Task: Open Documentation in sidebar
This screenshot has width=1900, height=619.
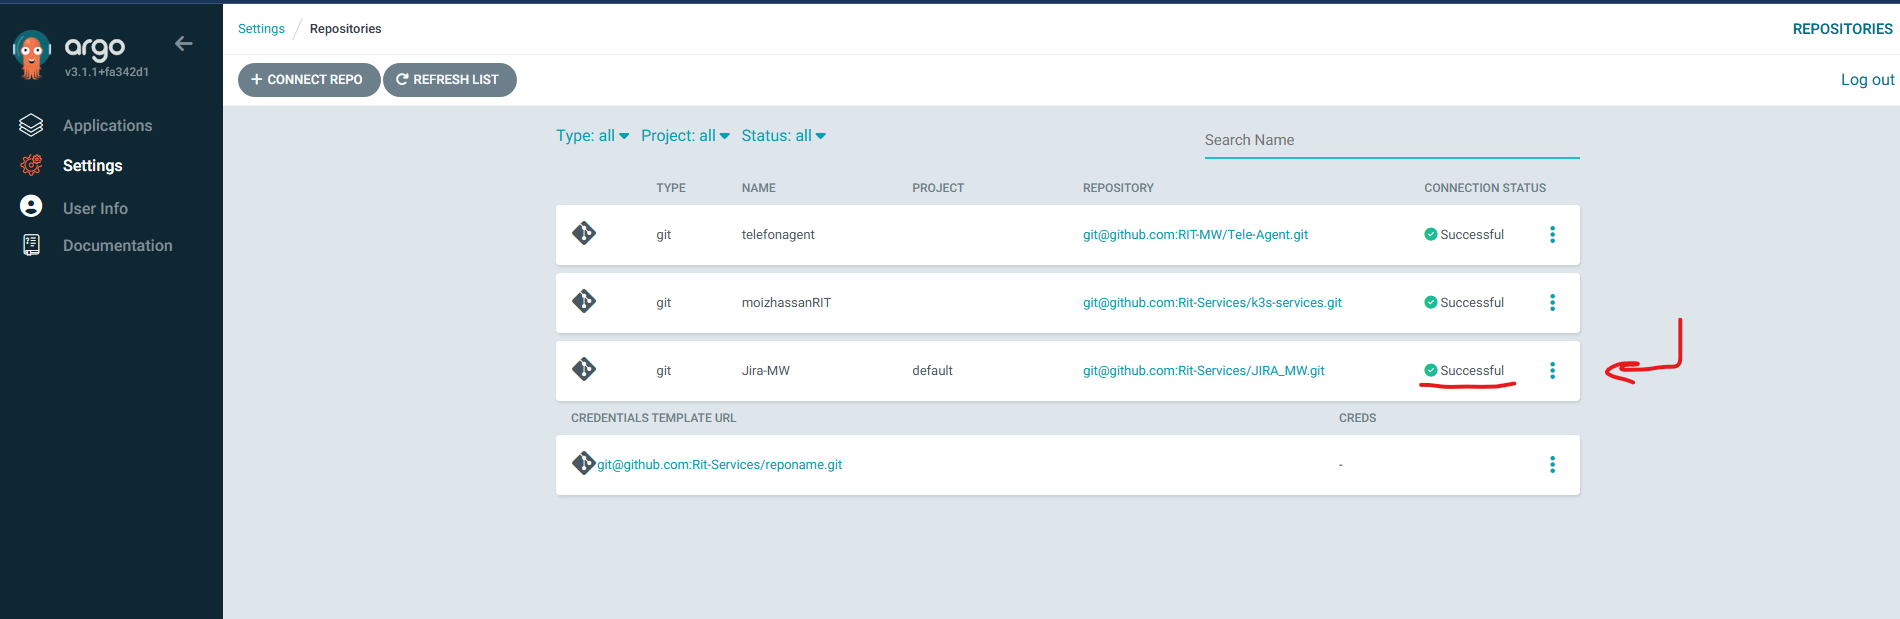Action: pos(117,245)
